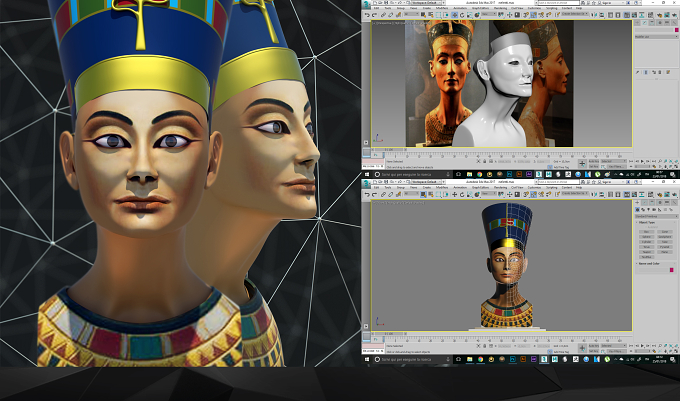Click Select and Move in upper 3ds Max window
The height and width of the screenshot is (401, 680).
pos(454,15)
